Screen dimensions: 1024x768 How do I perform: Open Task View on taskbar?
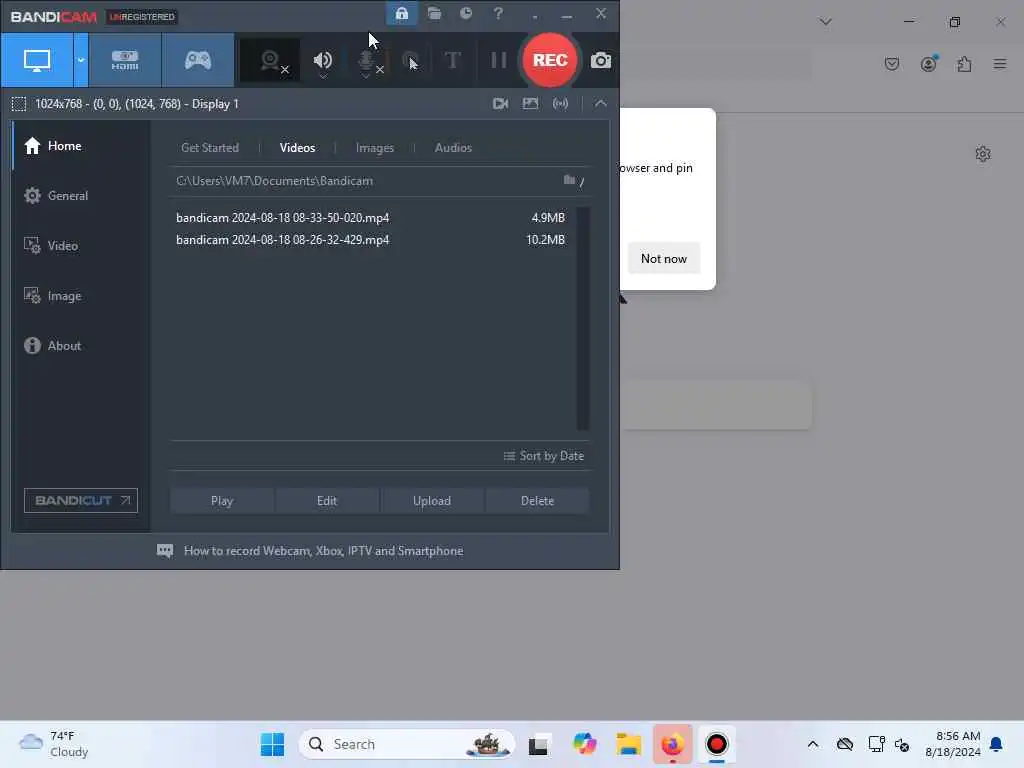[x=538, y=744]
